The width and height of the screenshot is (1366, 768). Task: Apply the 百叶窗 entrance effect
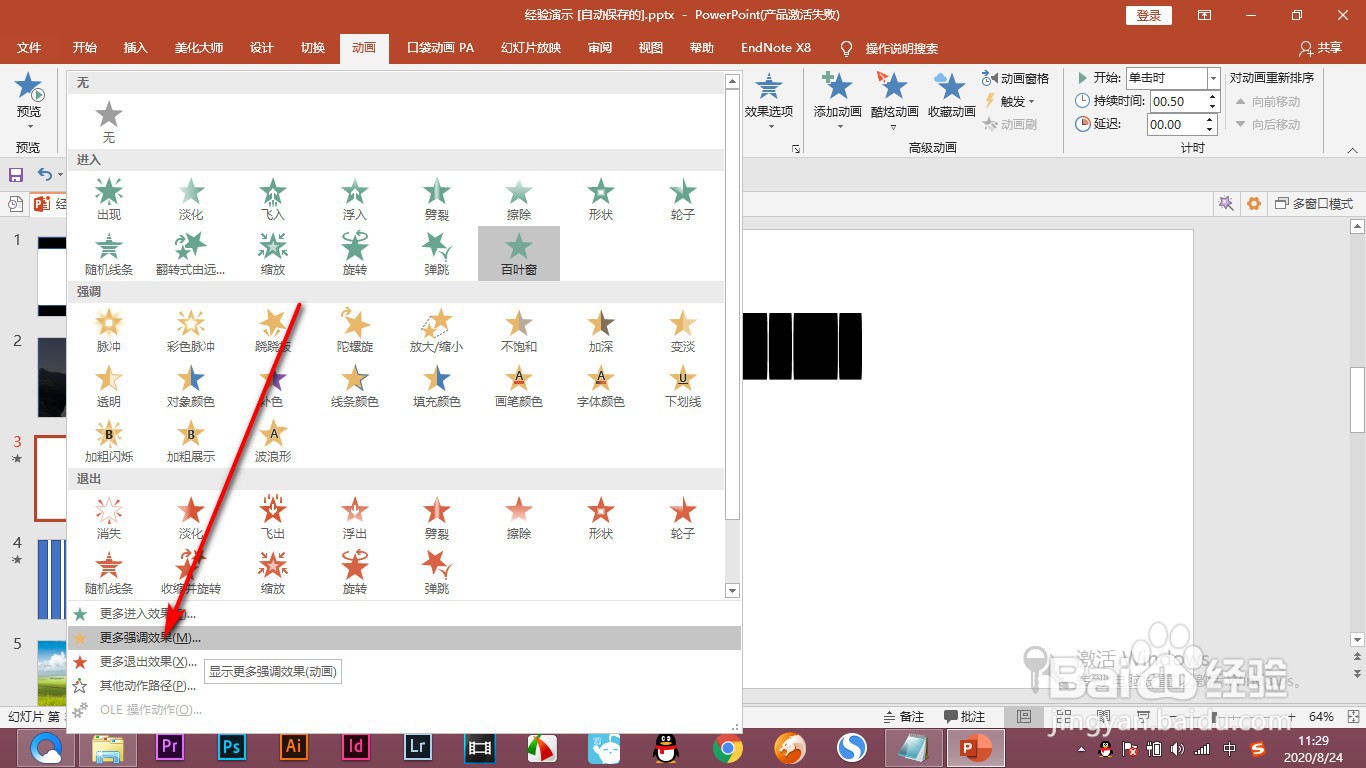(x=519, y=253)
